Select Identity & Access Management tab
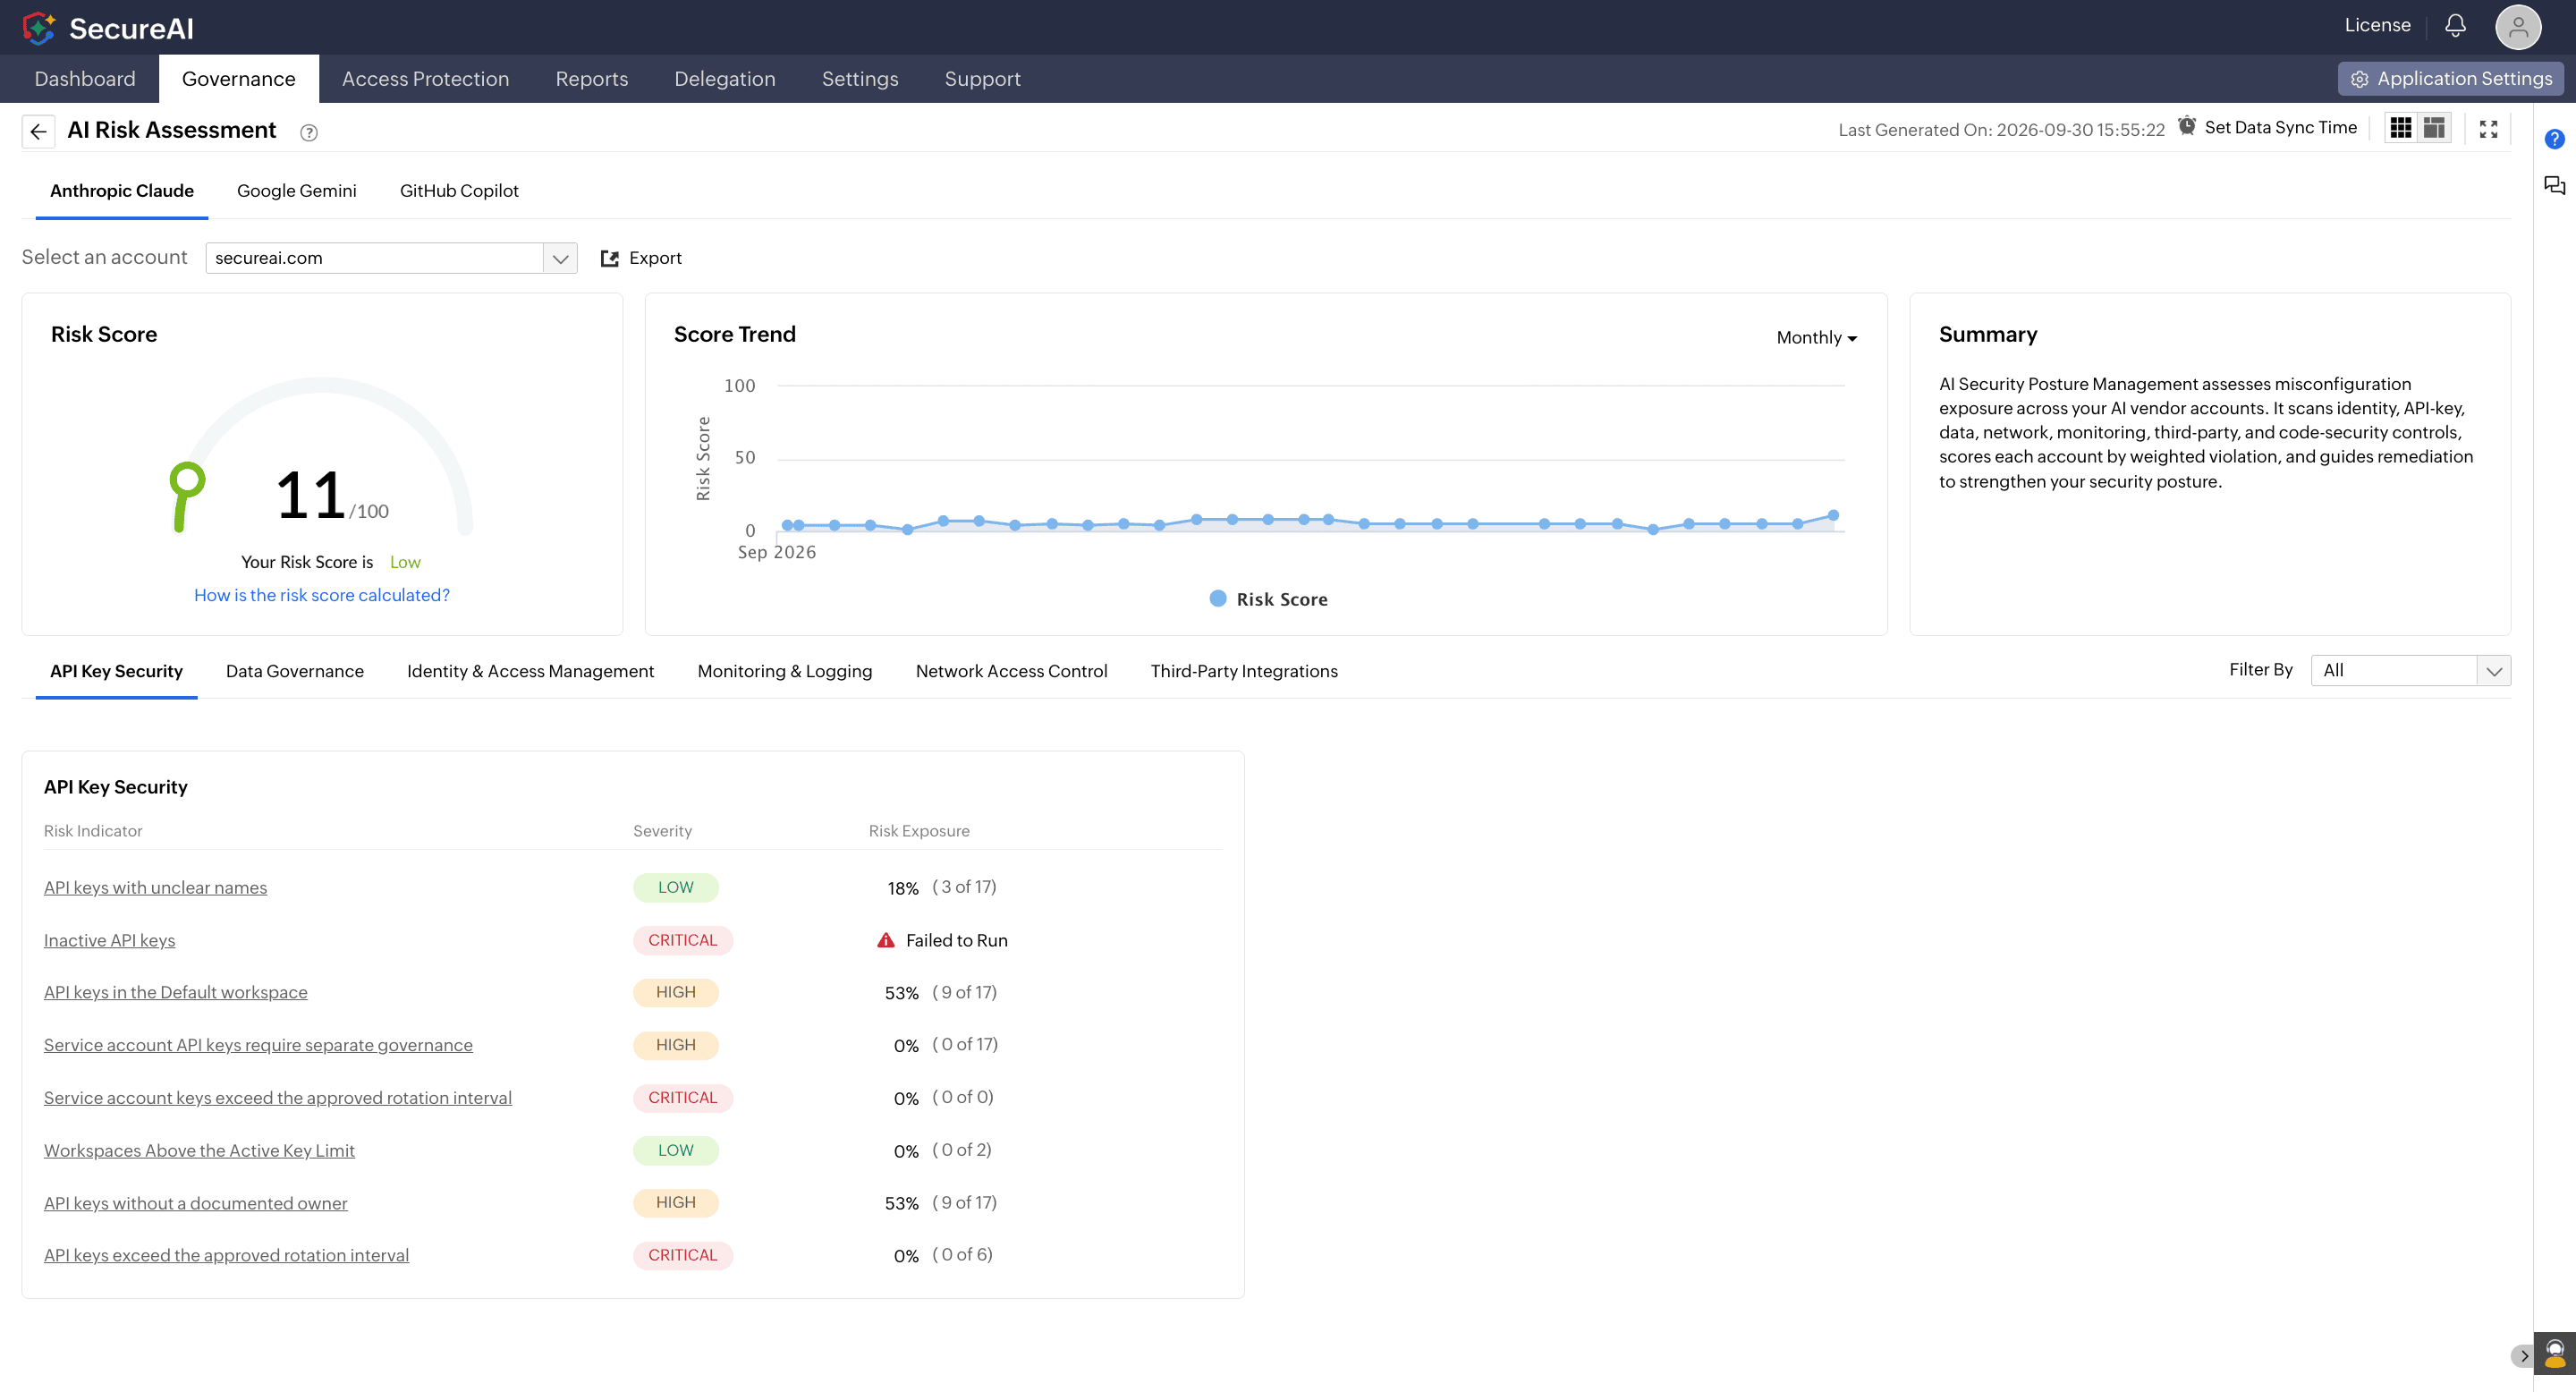The width and height of the screenshot is (2576, 1392). click(530, 671)
